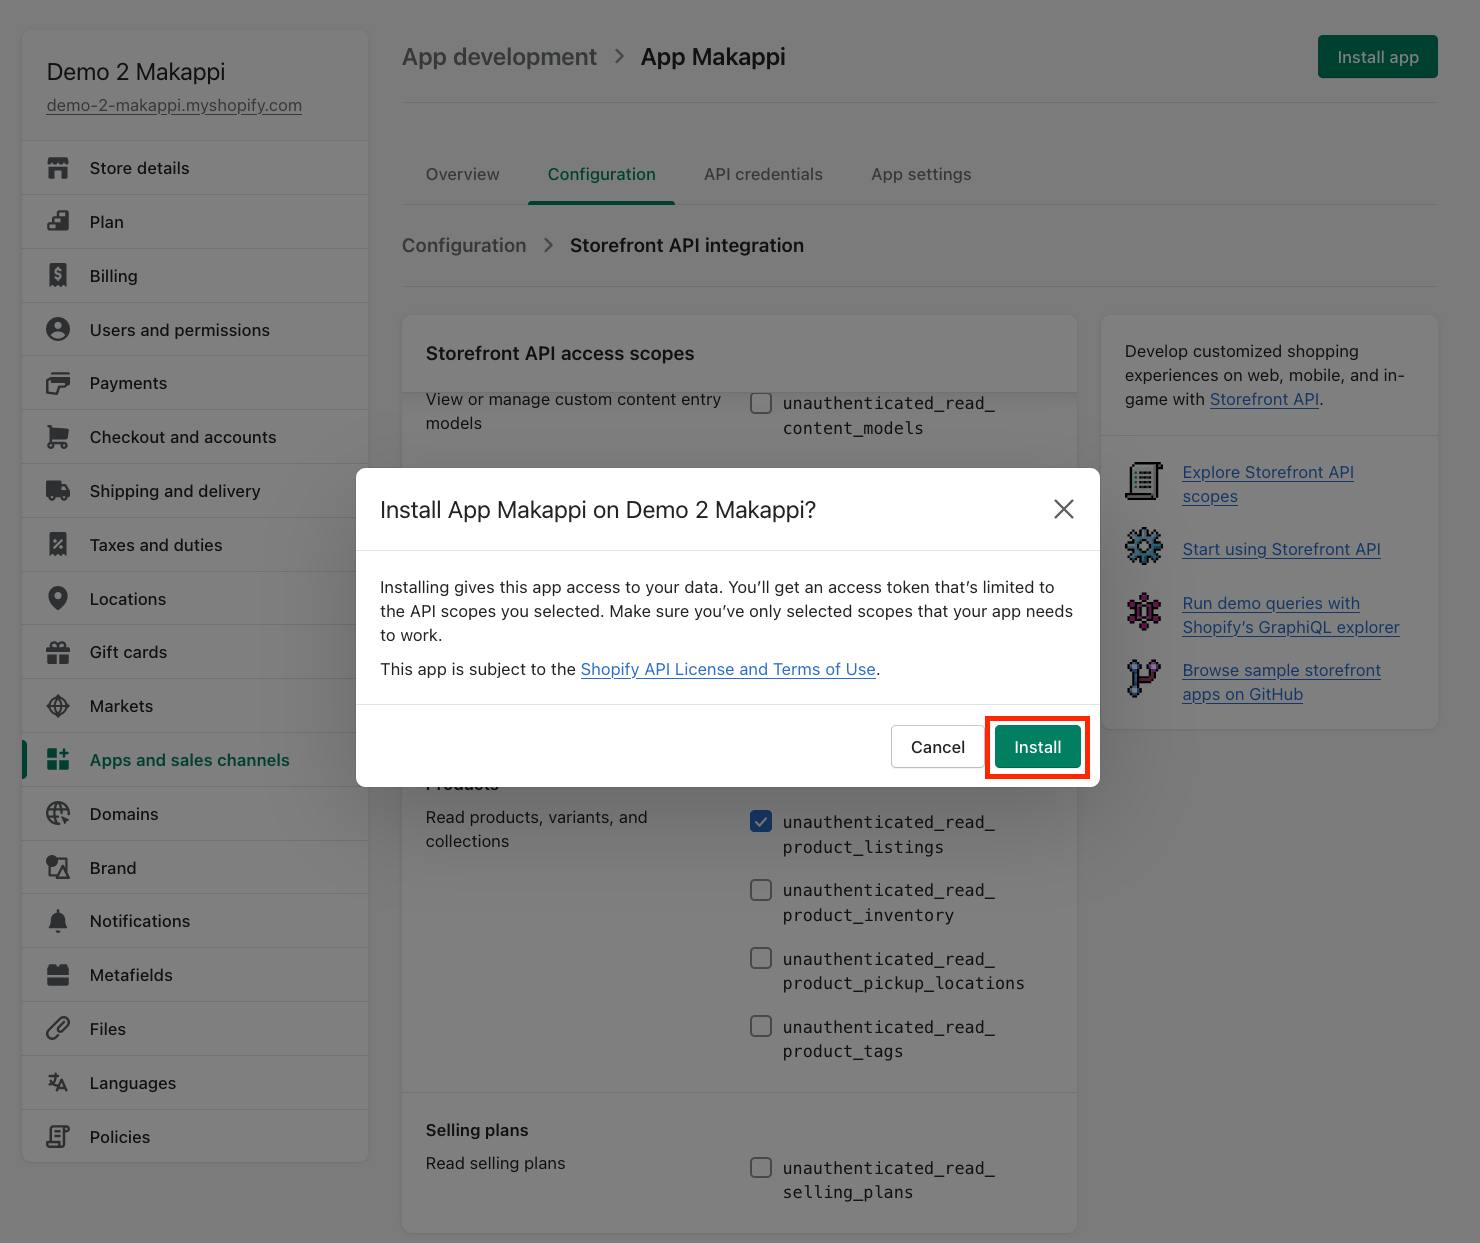Uncheck unauthenticated_read_product_listings checkbox

tap(761, 822)
